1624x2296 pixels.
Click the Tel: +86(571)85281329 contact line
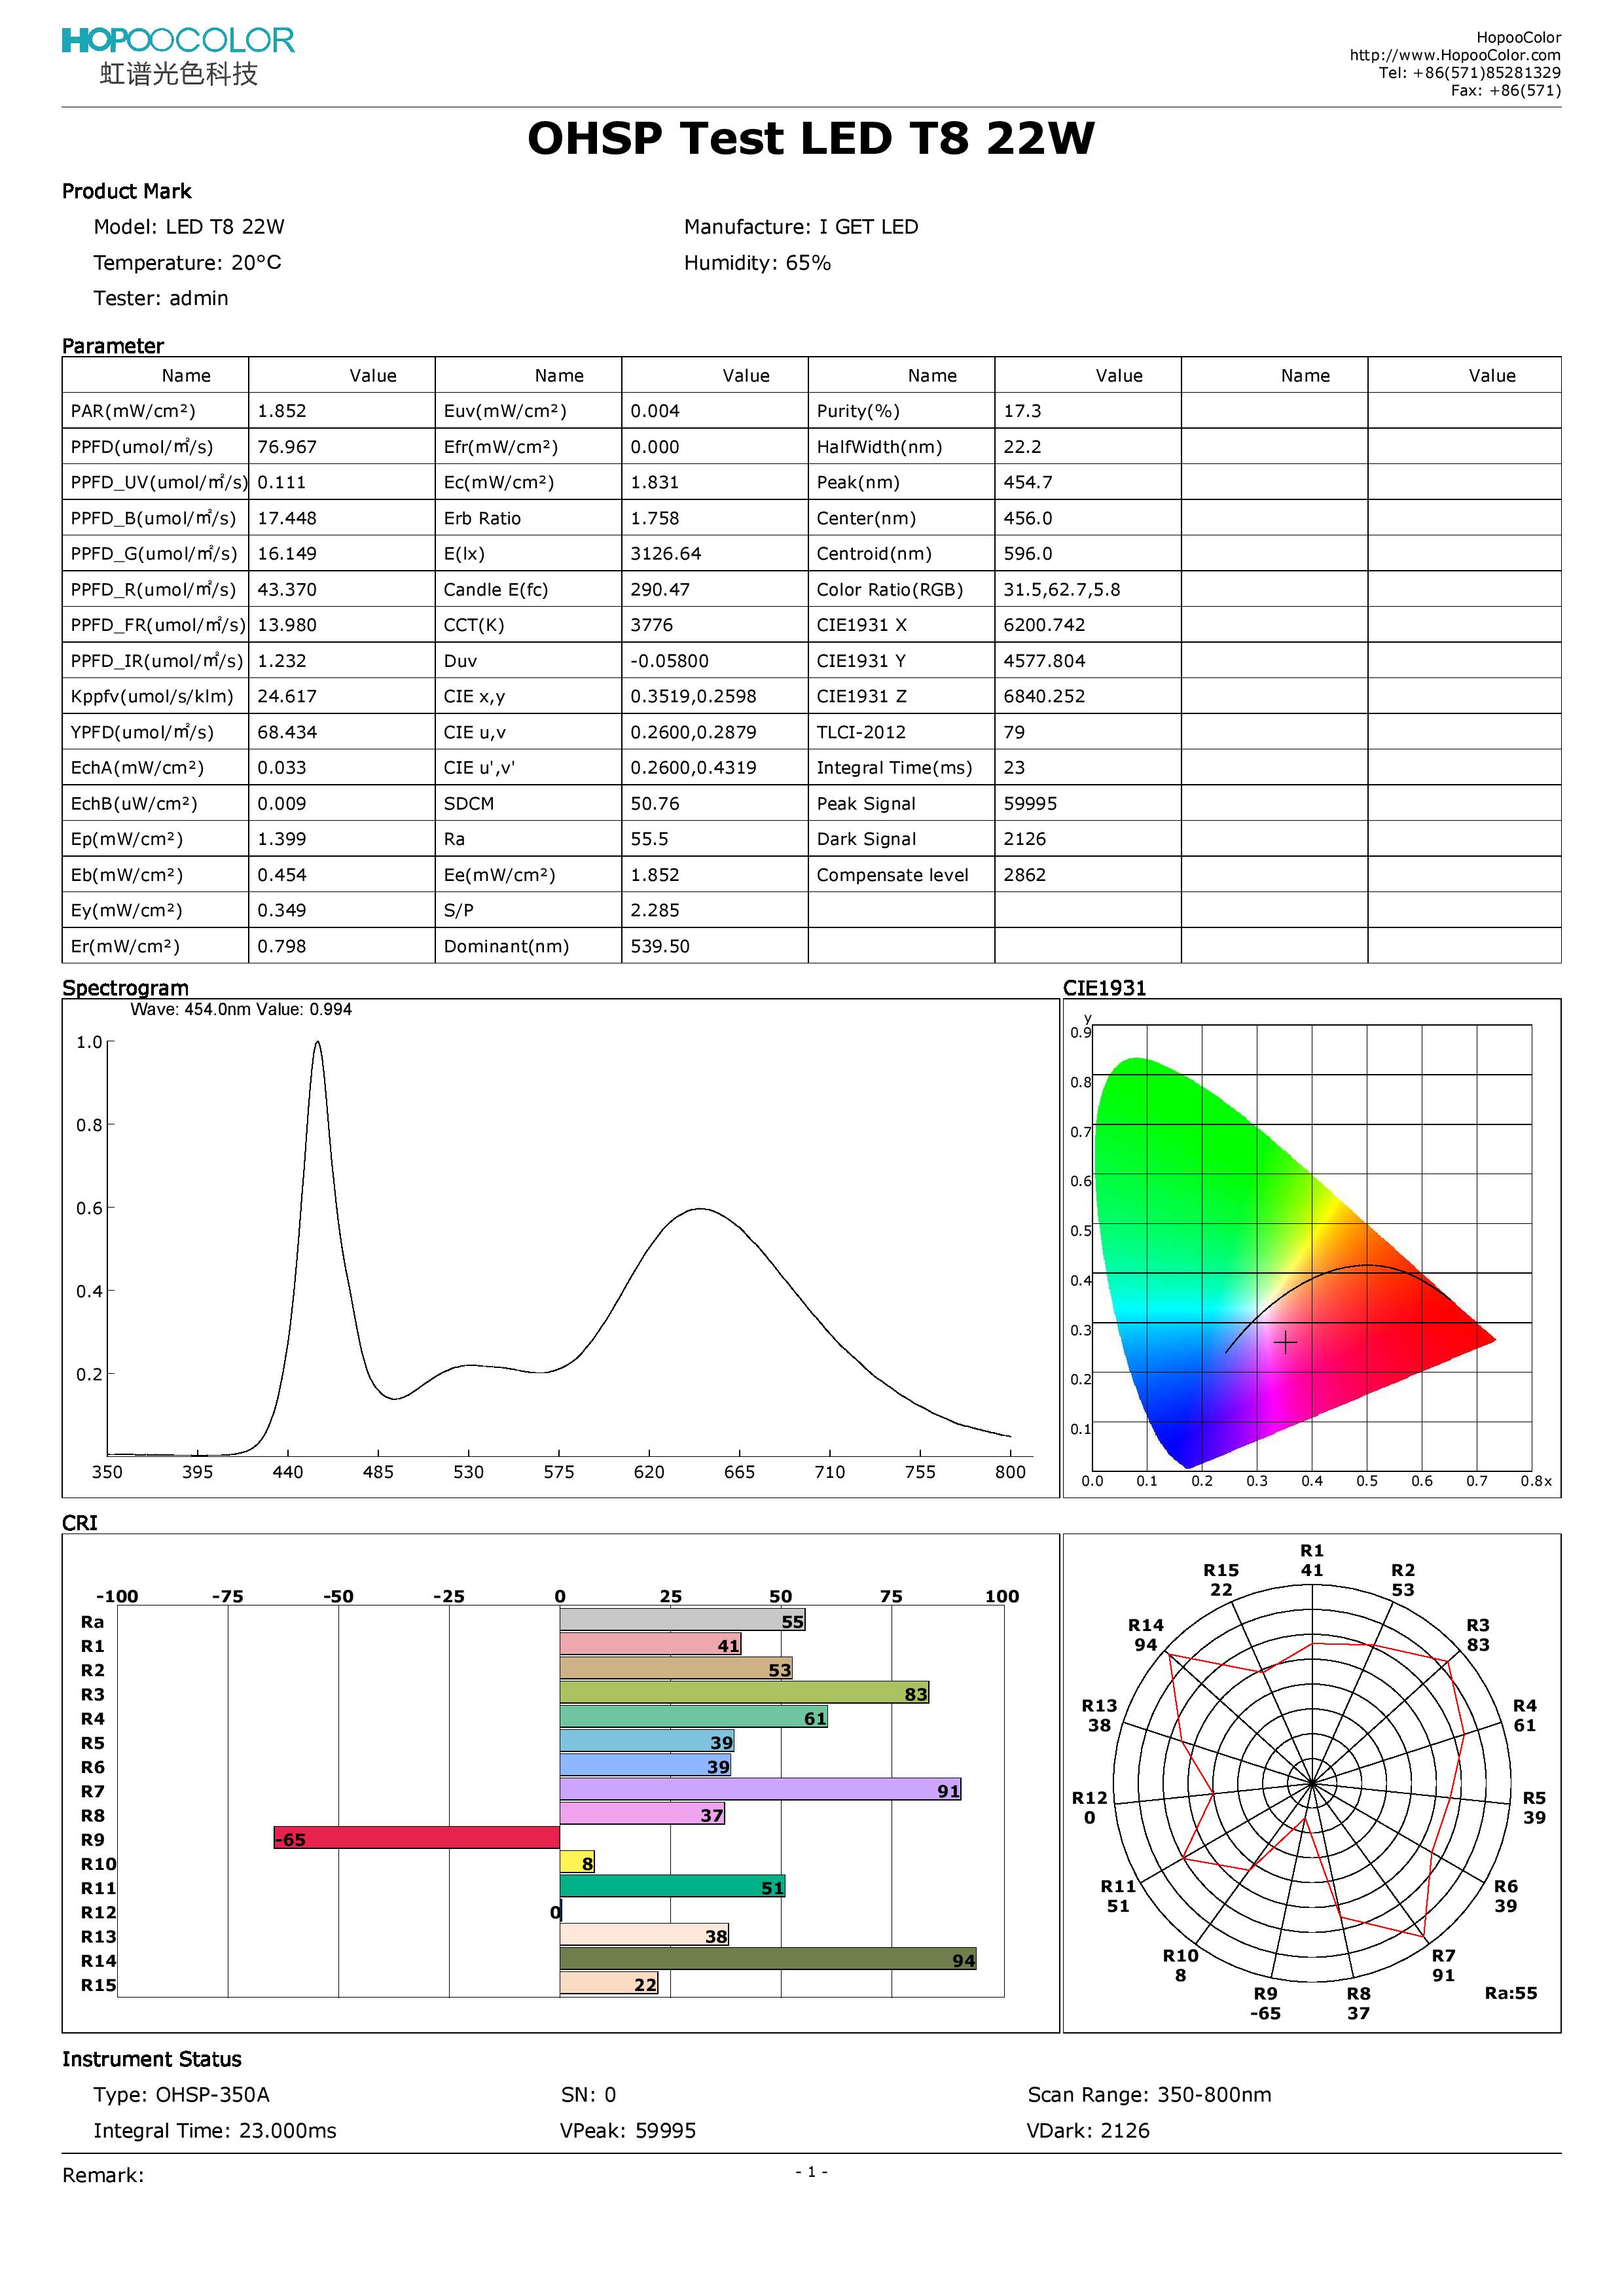(1470, 72)
